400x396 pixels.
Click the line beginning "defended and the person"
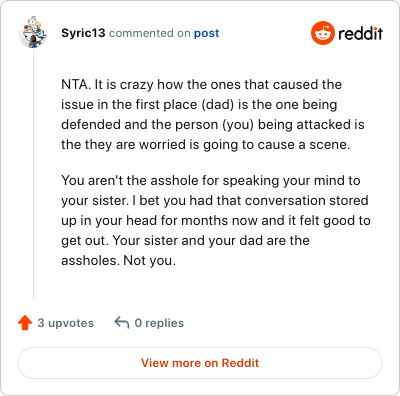pos(213,125)
